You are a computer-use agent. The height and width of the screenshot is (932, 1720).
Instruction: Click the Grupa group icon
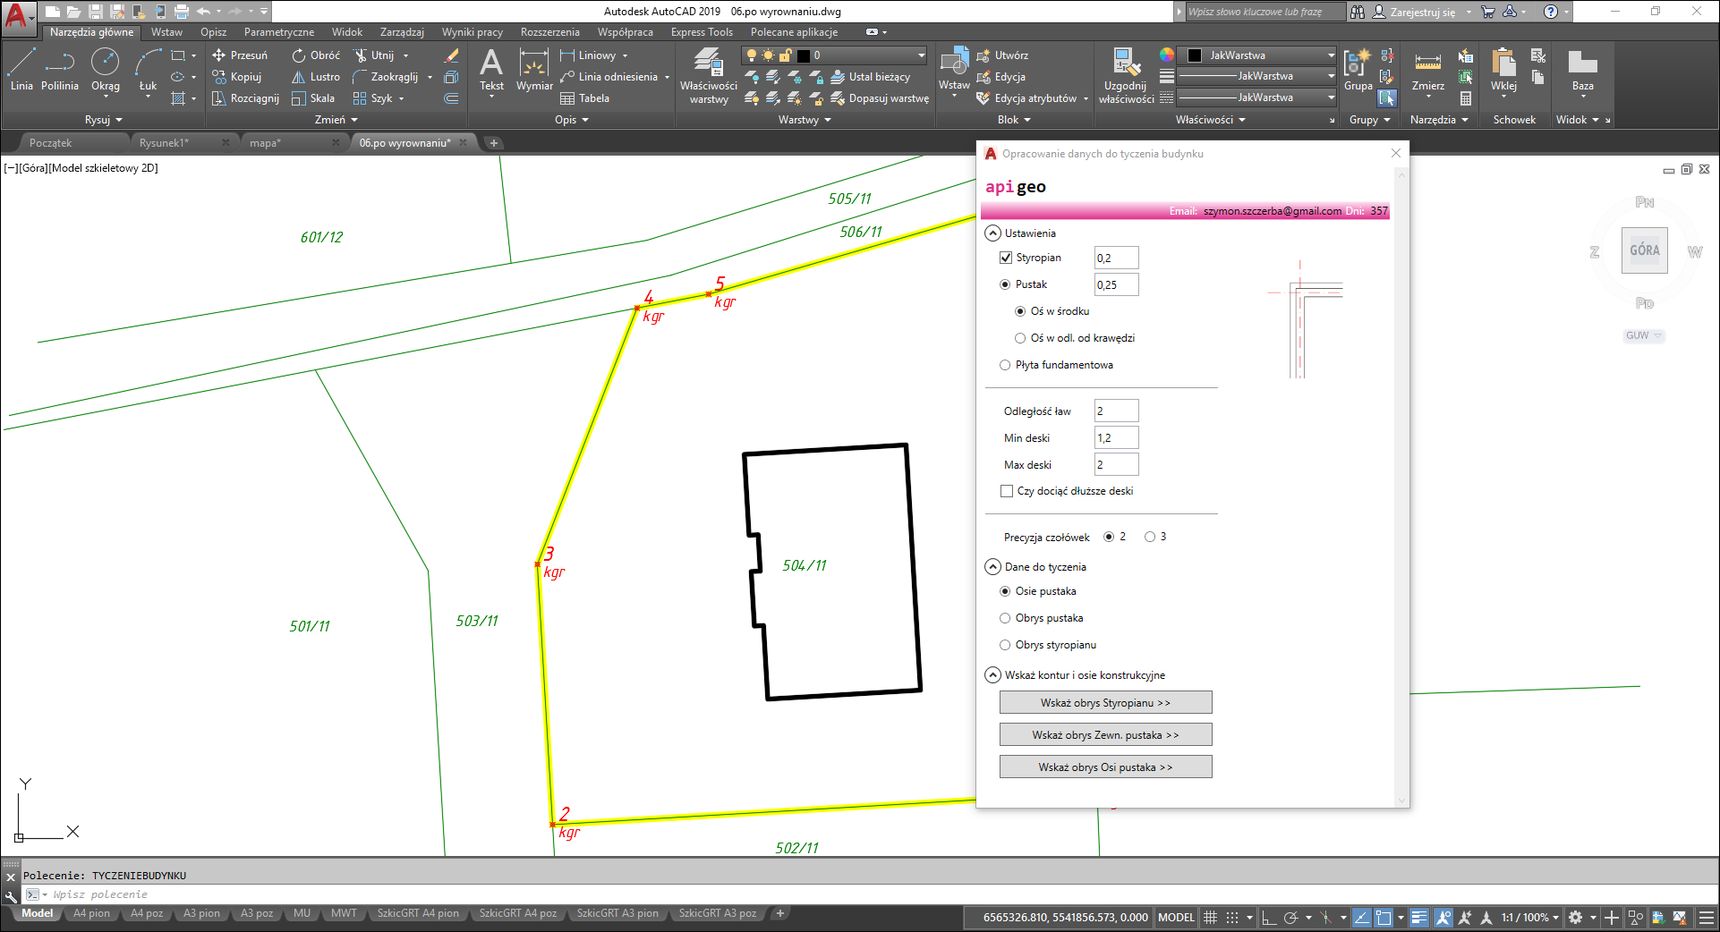coord(1357,70)
